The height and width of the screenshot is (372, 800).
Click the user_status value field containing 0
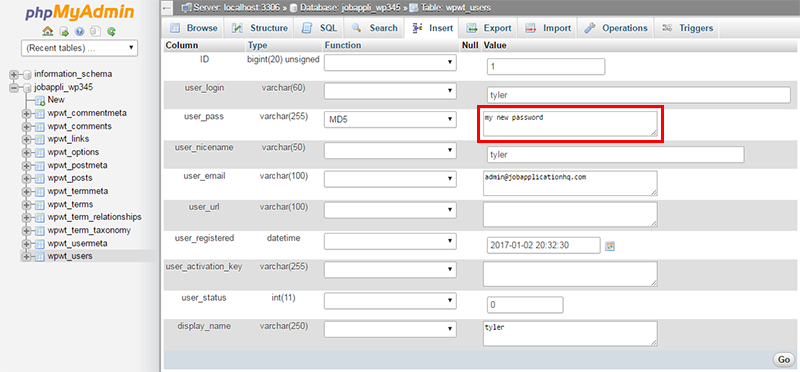click(x=525, y=305)
